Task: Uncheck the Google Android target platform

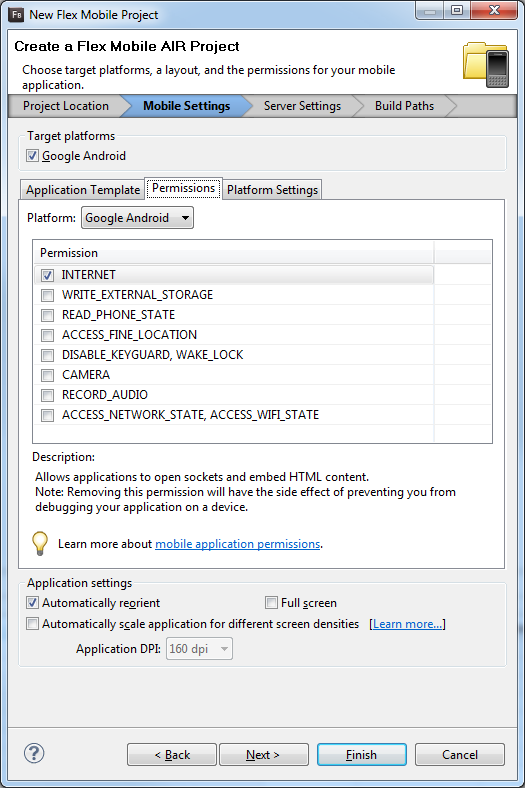Action: pos(33,156)
